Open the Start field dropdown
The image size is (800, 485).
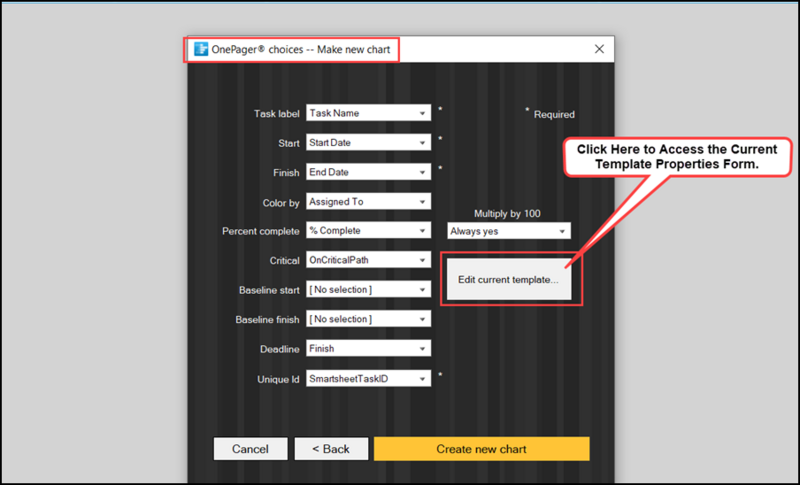click(368, 142)
